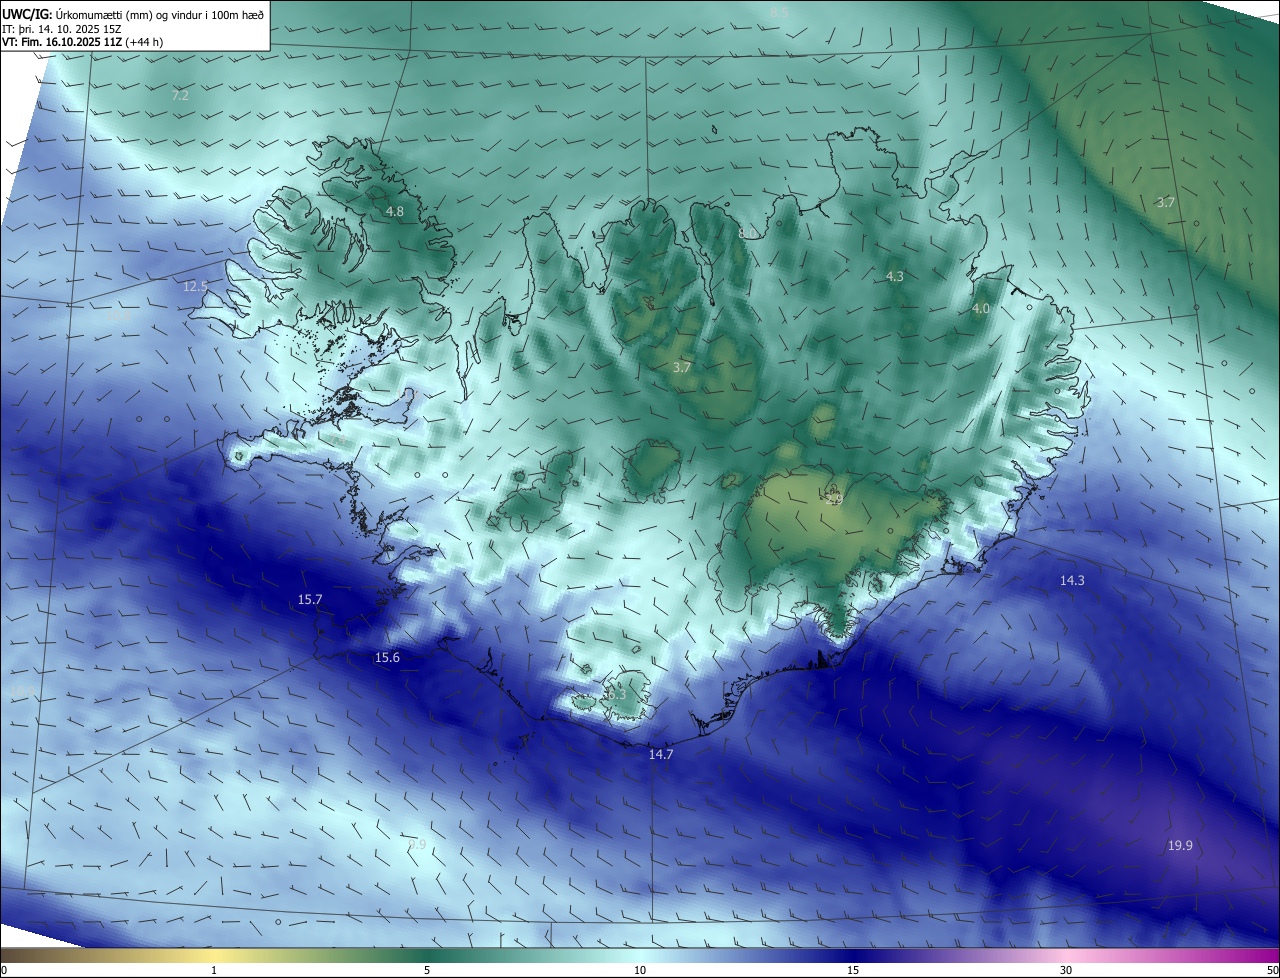Click the '4.3' value label

point(895,277)
